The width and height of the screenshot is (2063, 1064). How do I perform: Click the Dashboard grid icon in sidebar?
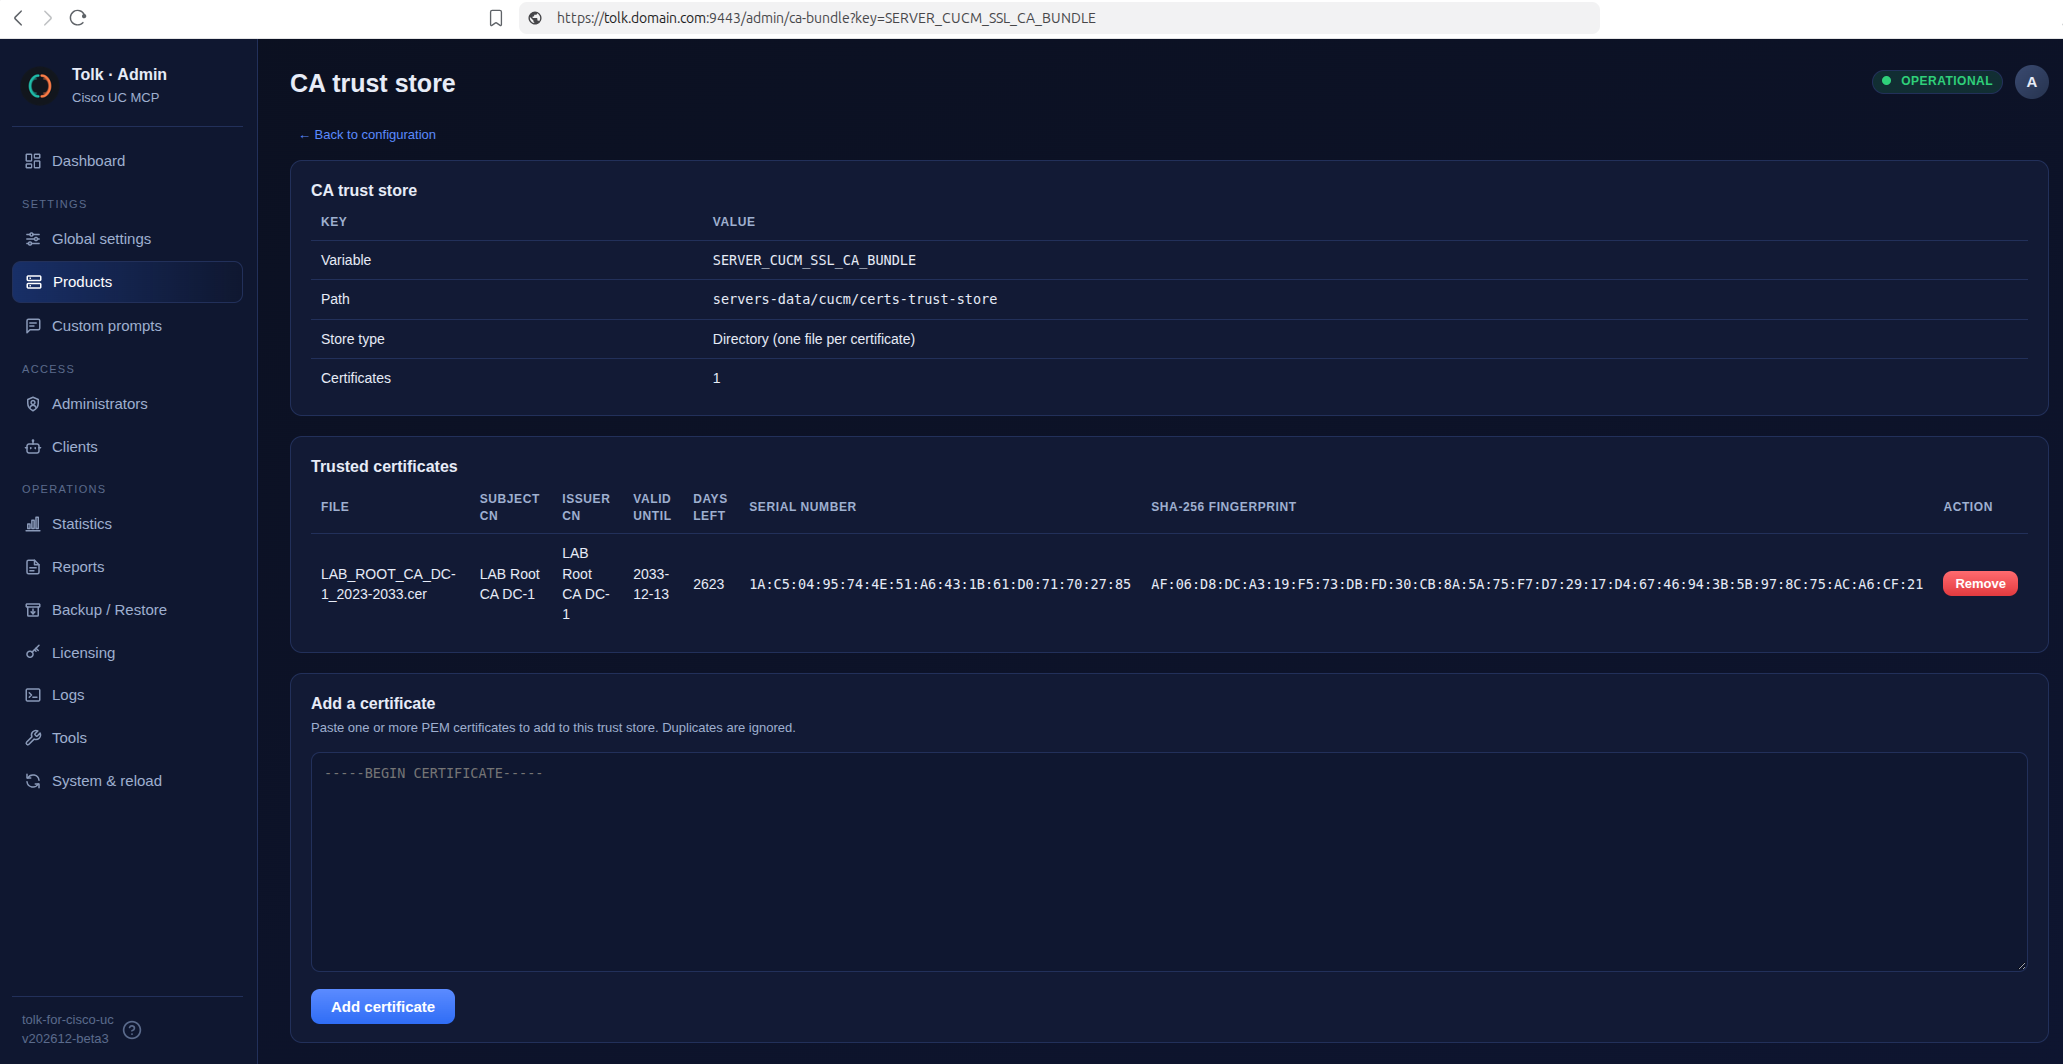pos(33,161)
